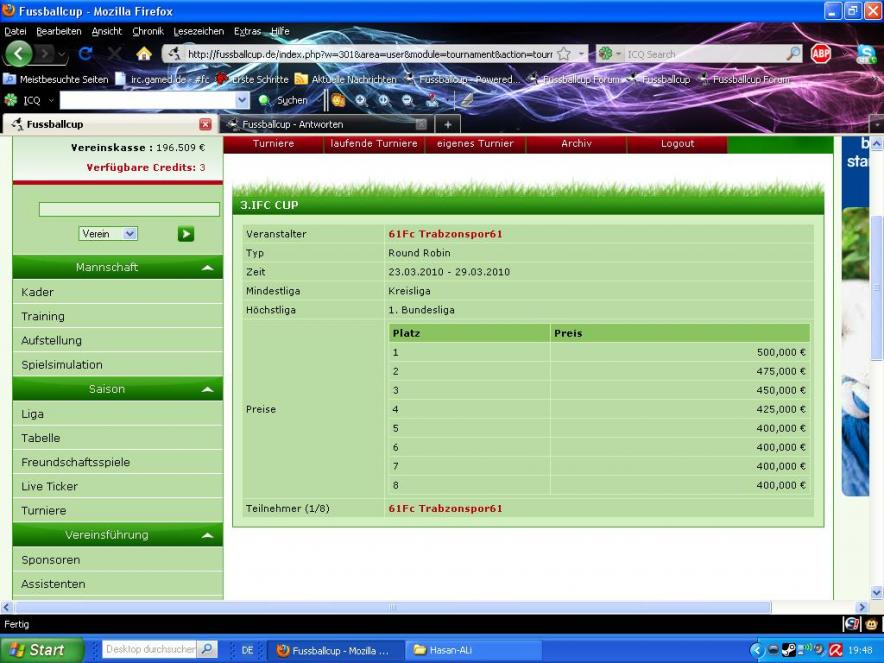Collapse the Vereinsführung section
This screenshot has width=884, height=663.
coord(207,536)
